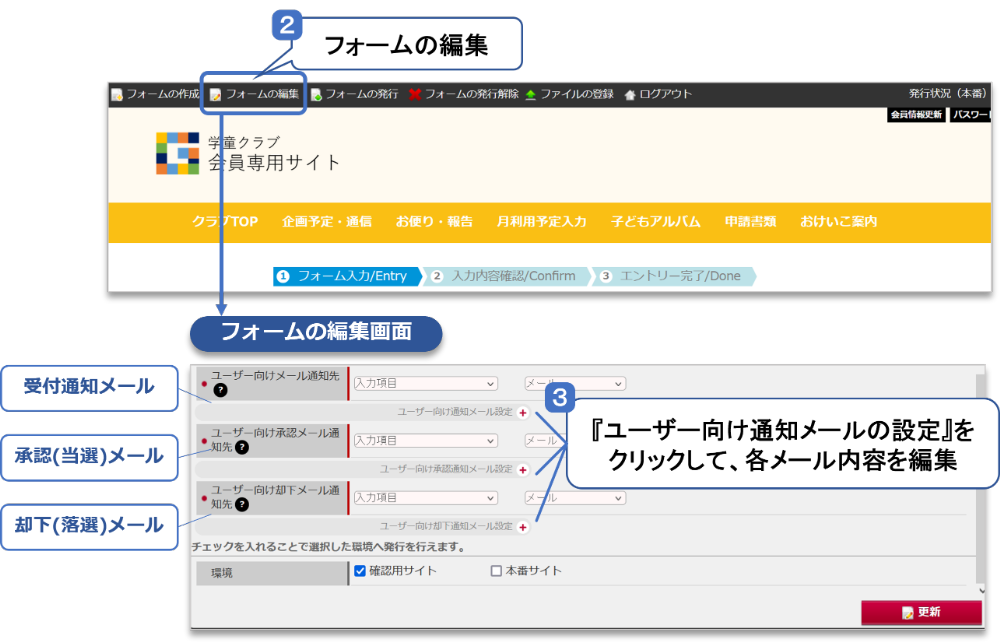Expand ユーザー向け通知メール設定 with its plus icon
The height and width of the screenshot is (642, 1000).
click(523, 412)
